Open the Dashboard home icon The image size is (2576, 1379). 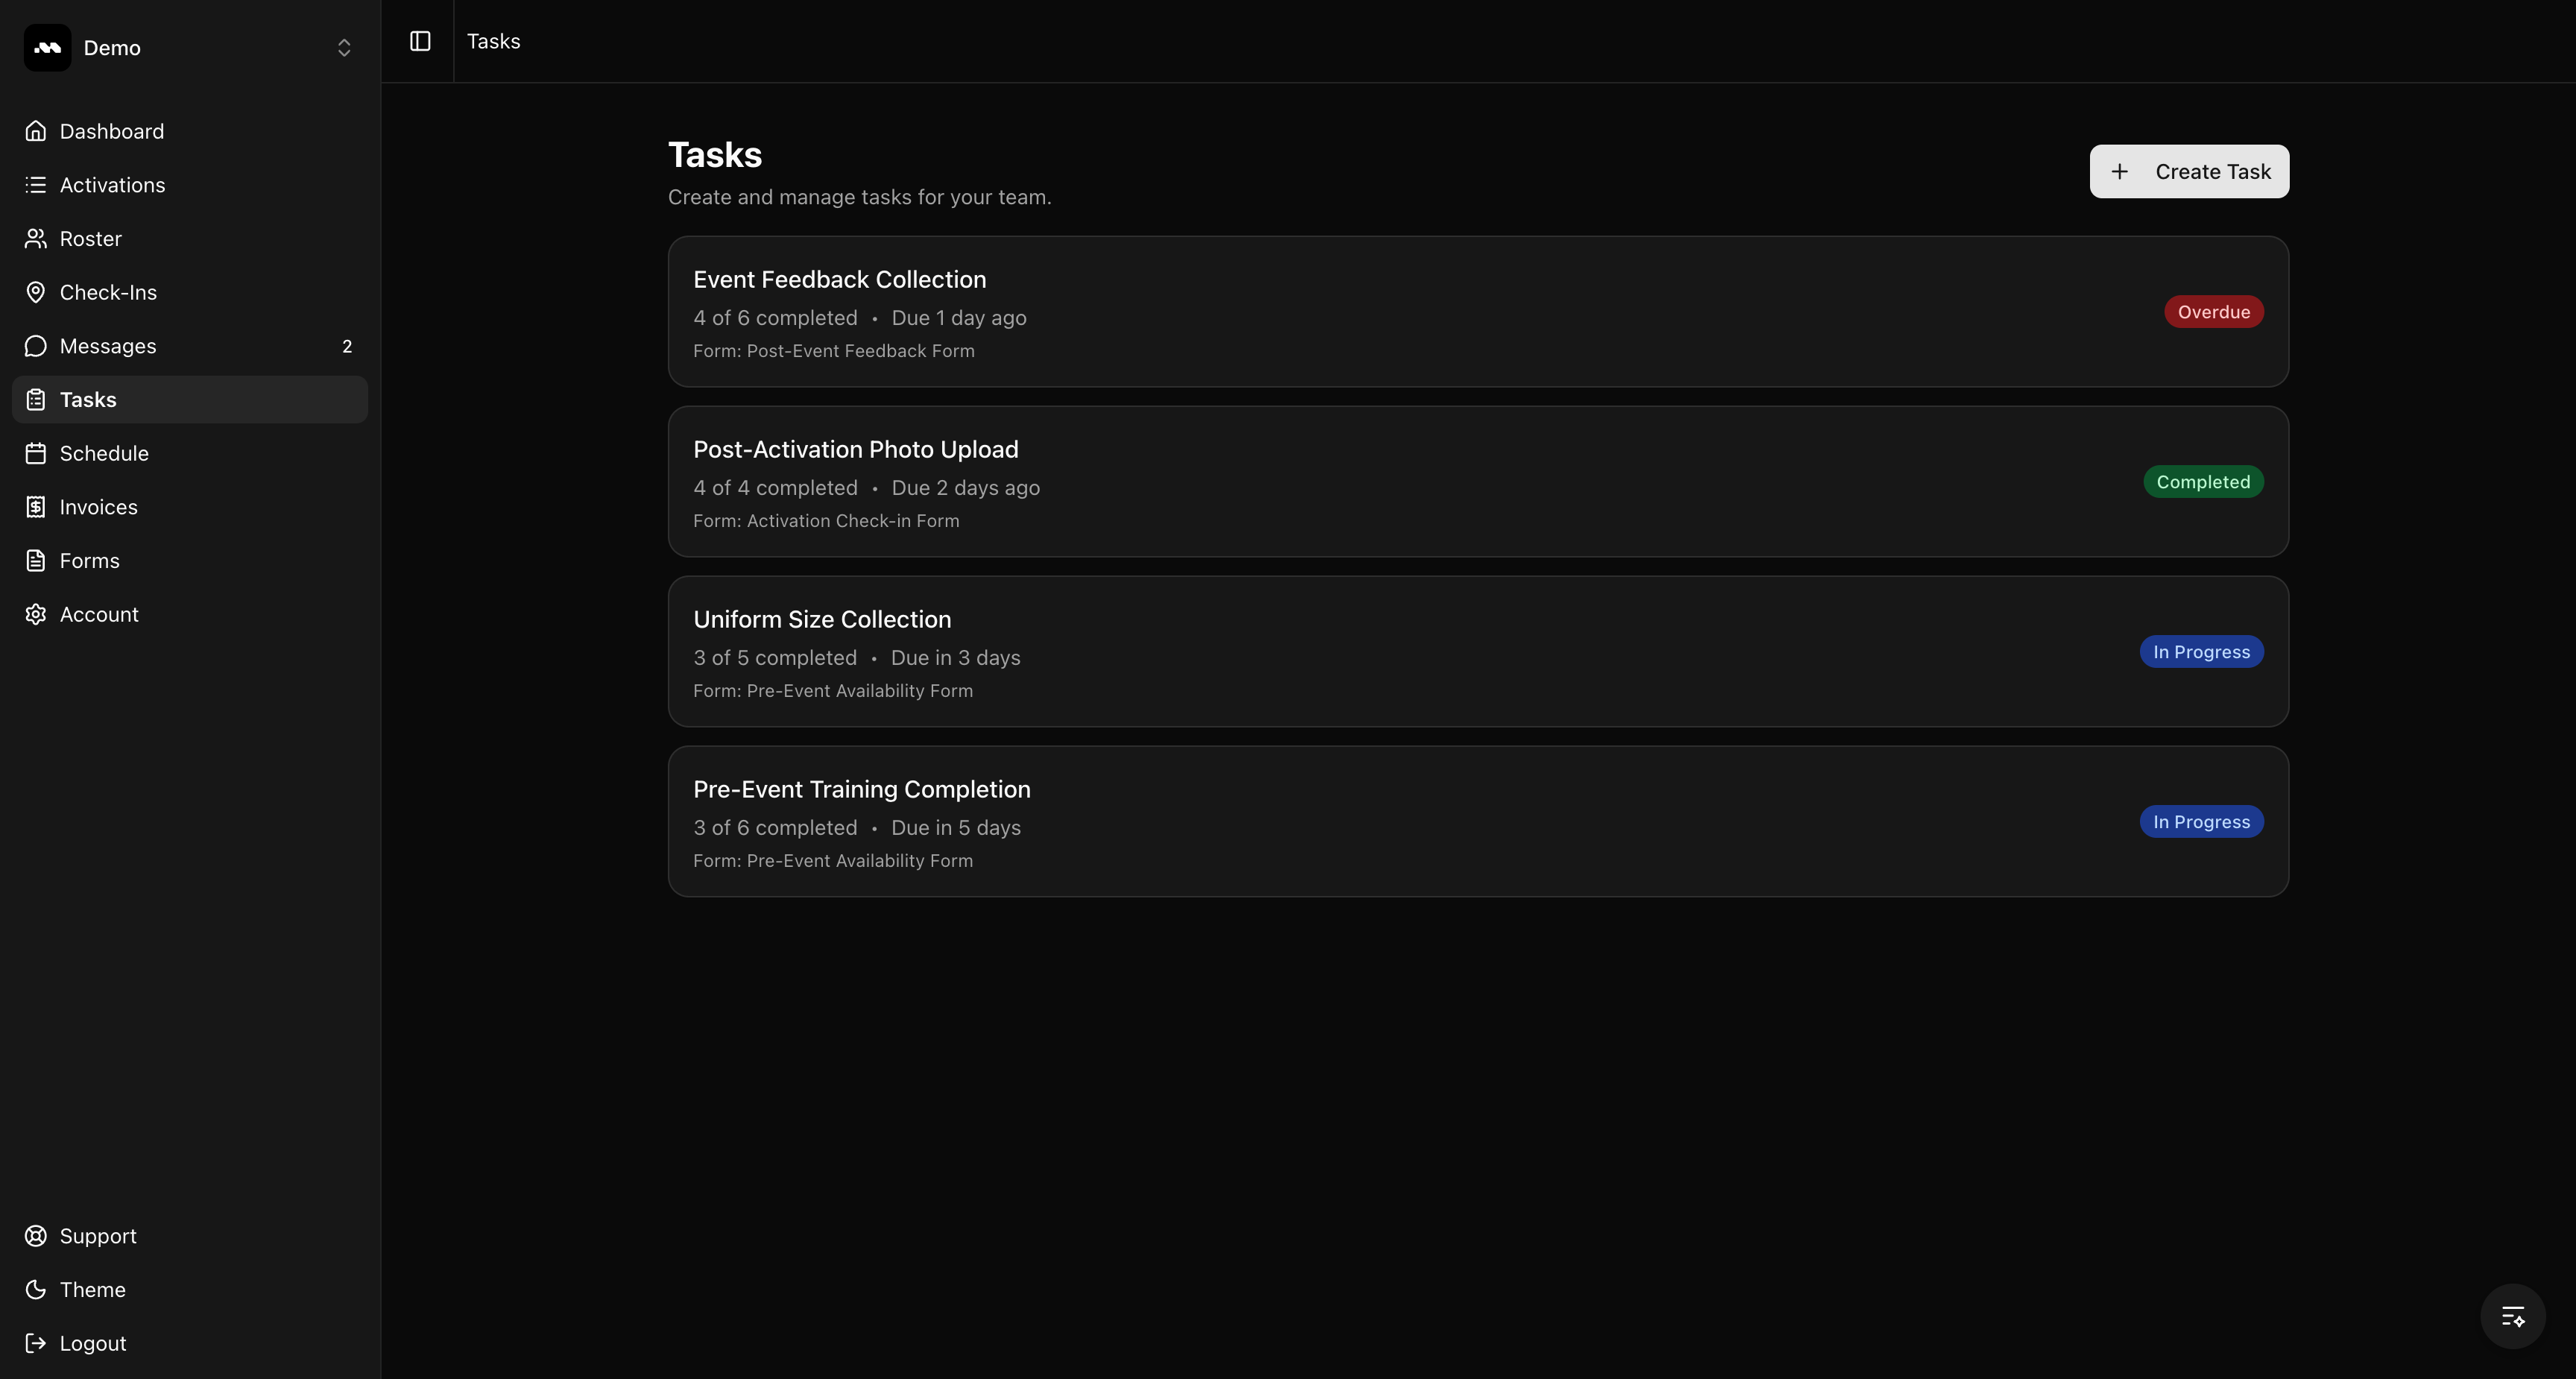36,131
